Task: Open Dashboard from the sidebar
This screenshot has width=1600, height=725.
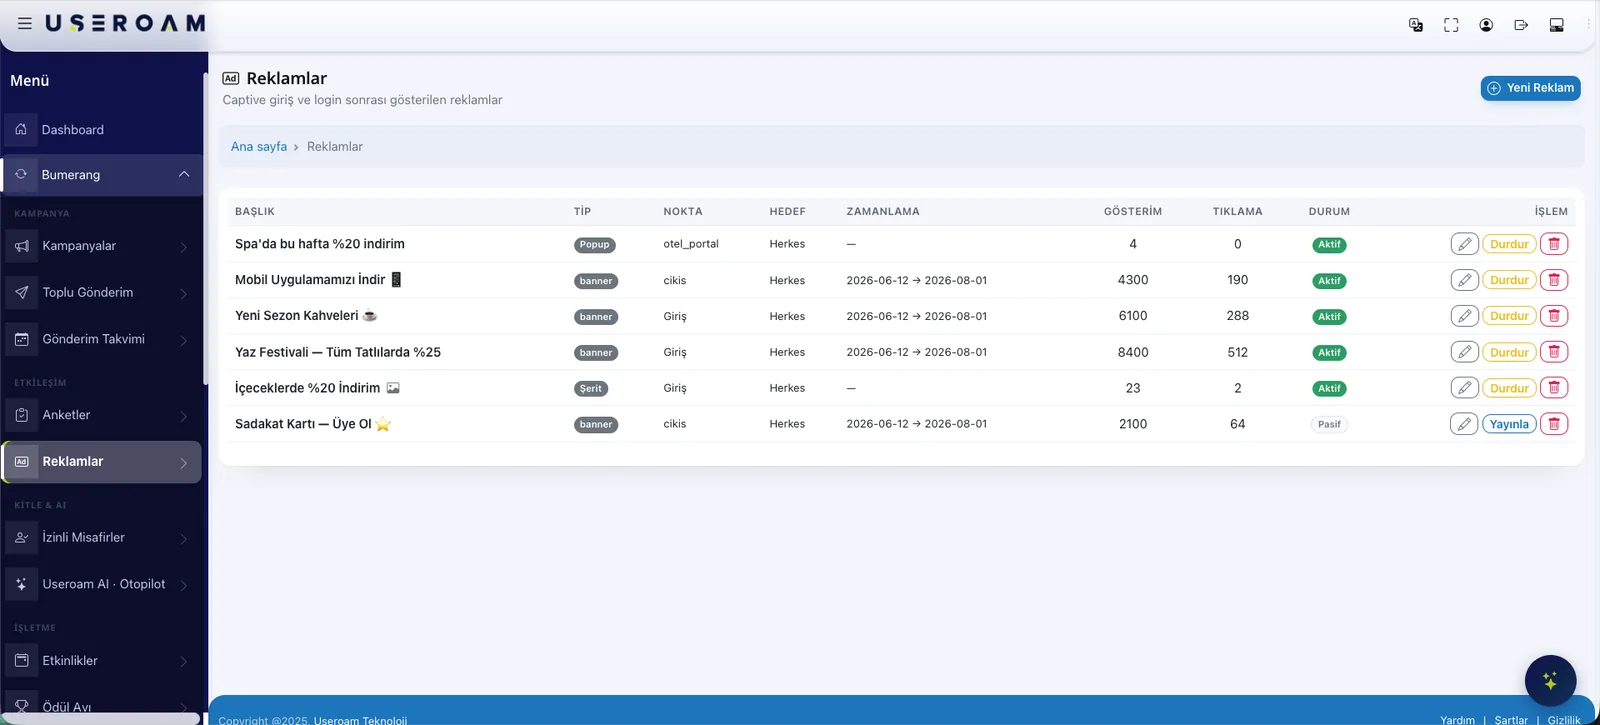Action: [102, 130]
